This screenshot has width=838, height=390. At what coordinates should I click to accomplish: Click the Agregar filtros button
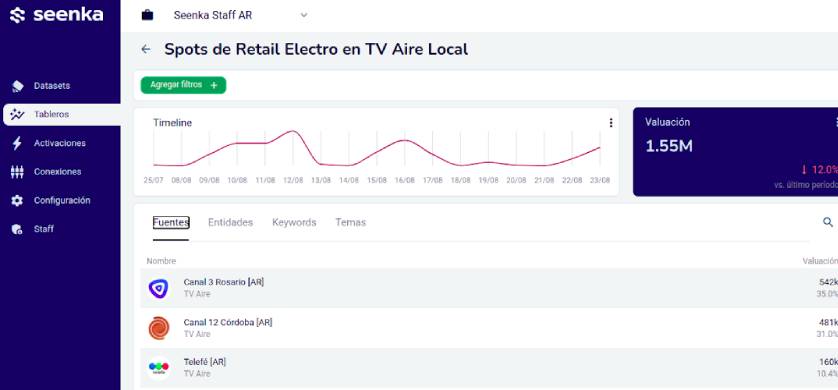183,85
